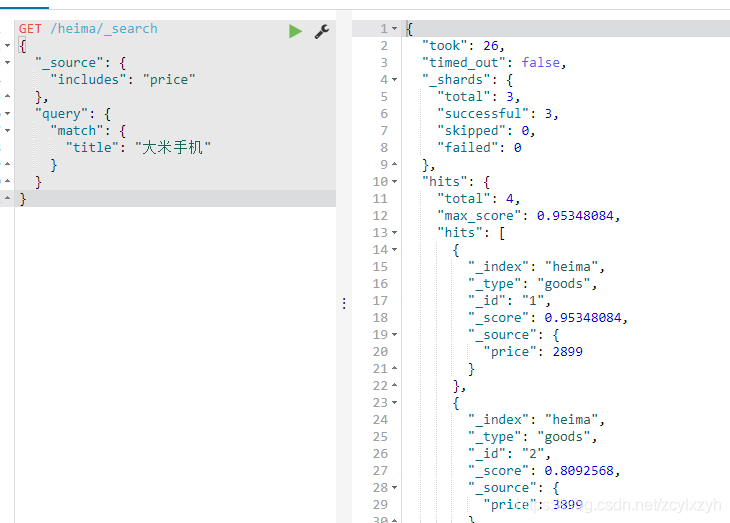This screenshot has height=523, width=730.
Task: Click the shards "total": 3 line
Action: 479,97
